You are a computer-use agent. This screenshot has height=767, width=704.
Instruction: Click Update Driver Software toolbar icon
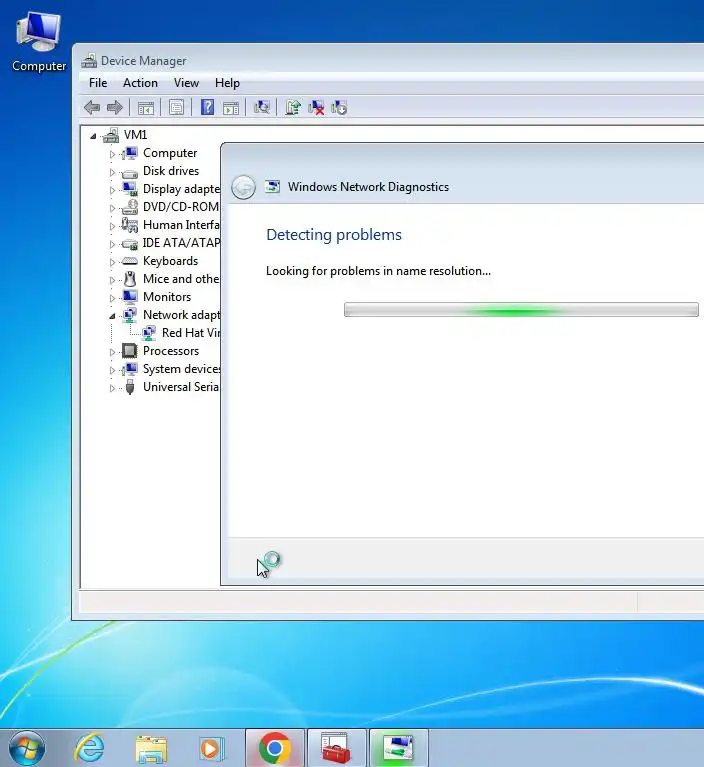pyautogui.click(x=293, y=107)
